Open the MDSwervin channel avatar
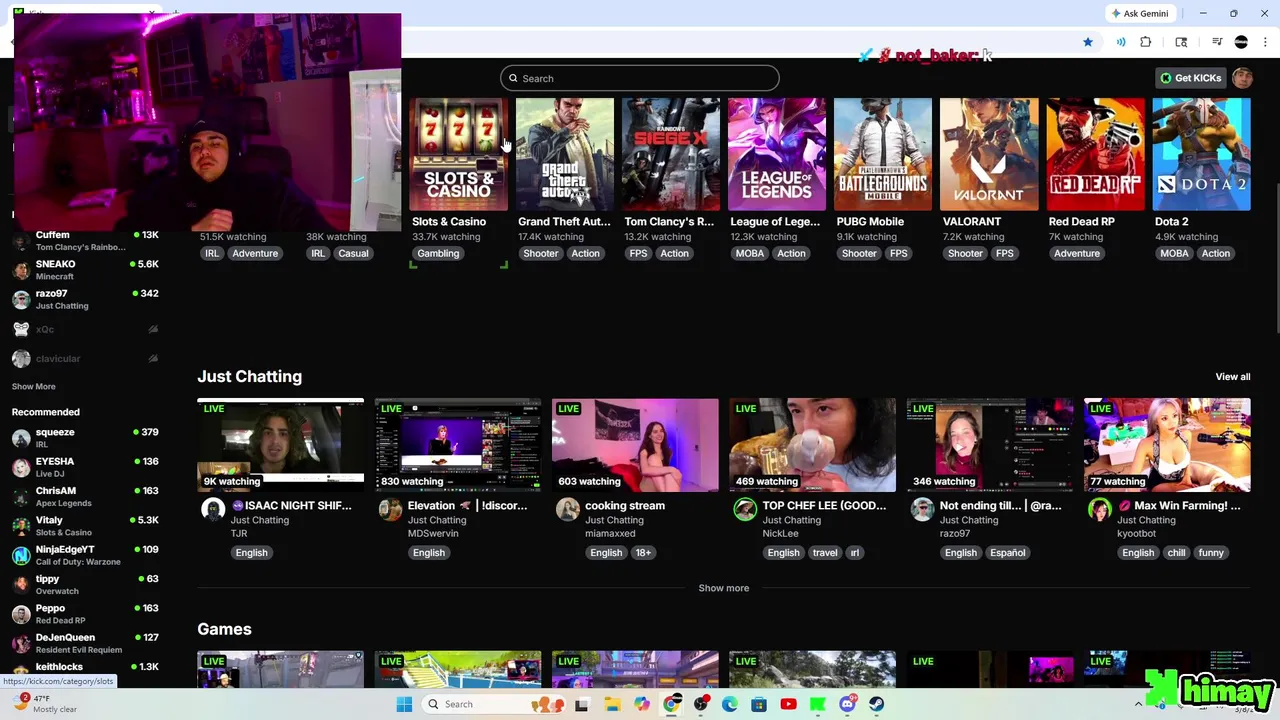This screenshot has width=1280, height=720. (x=390, y=510)
